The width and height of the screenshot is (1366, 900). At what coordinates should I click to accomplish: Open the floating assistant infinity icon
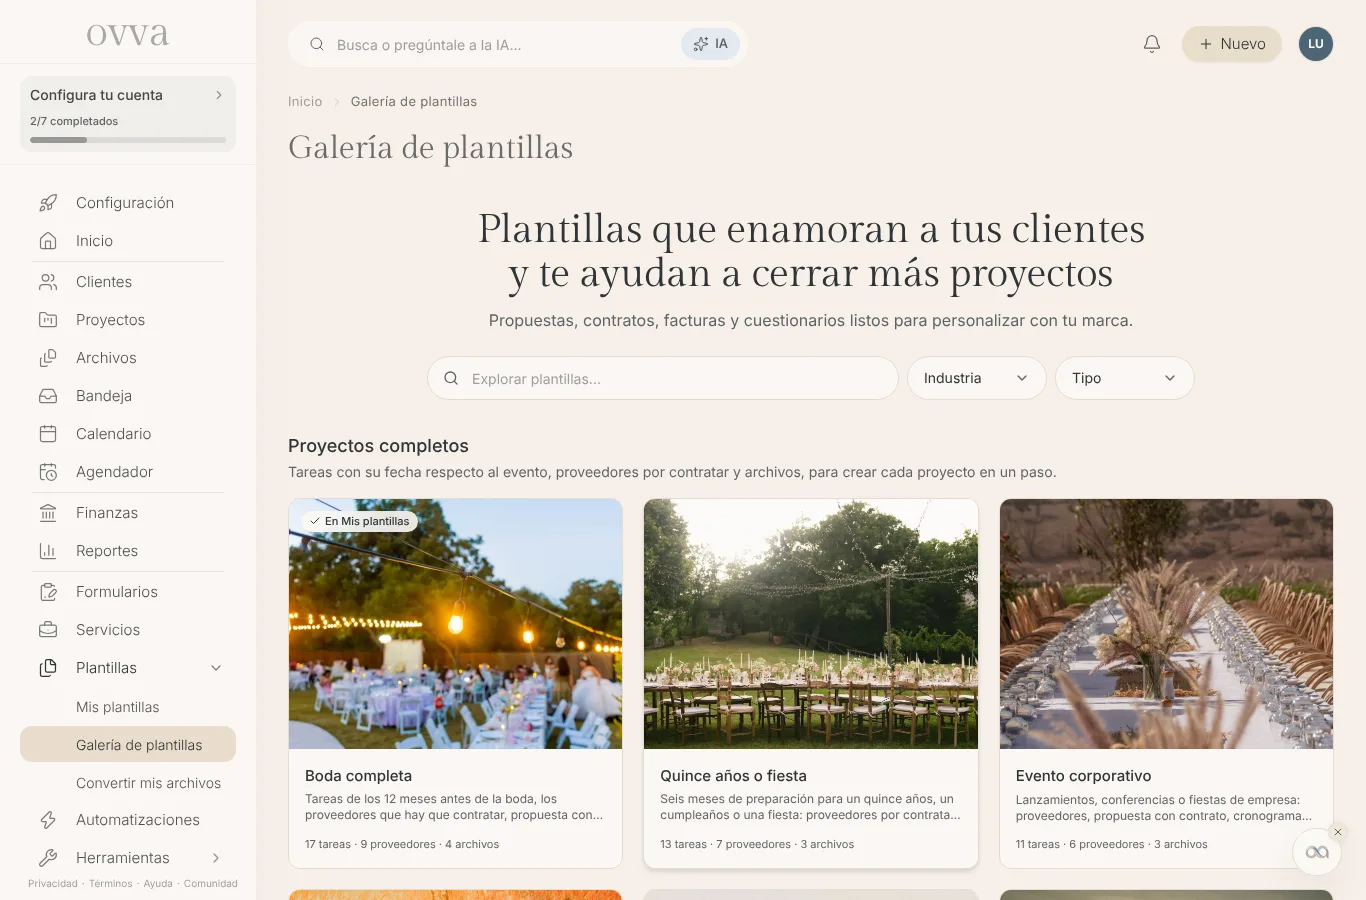pyautogui.click(x=1317, y=852)
